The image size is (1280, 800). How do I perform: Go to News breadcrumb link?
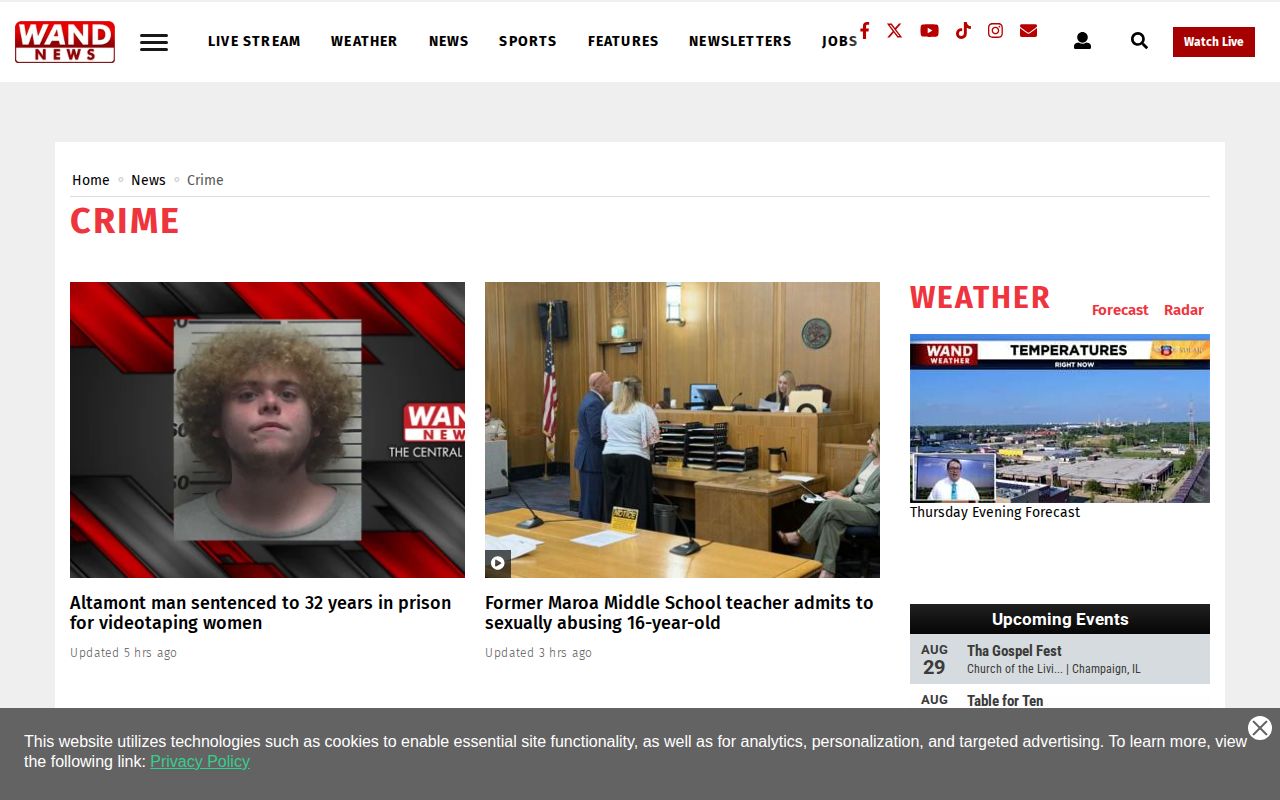pyautogui.click(x=148, y=180)
